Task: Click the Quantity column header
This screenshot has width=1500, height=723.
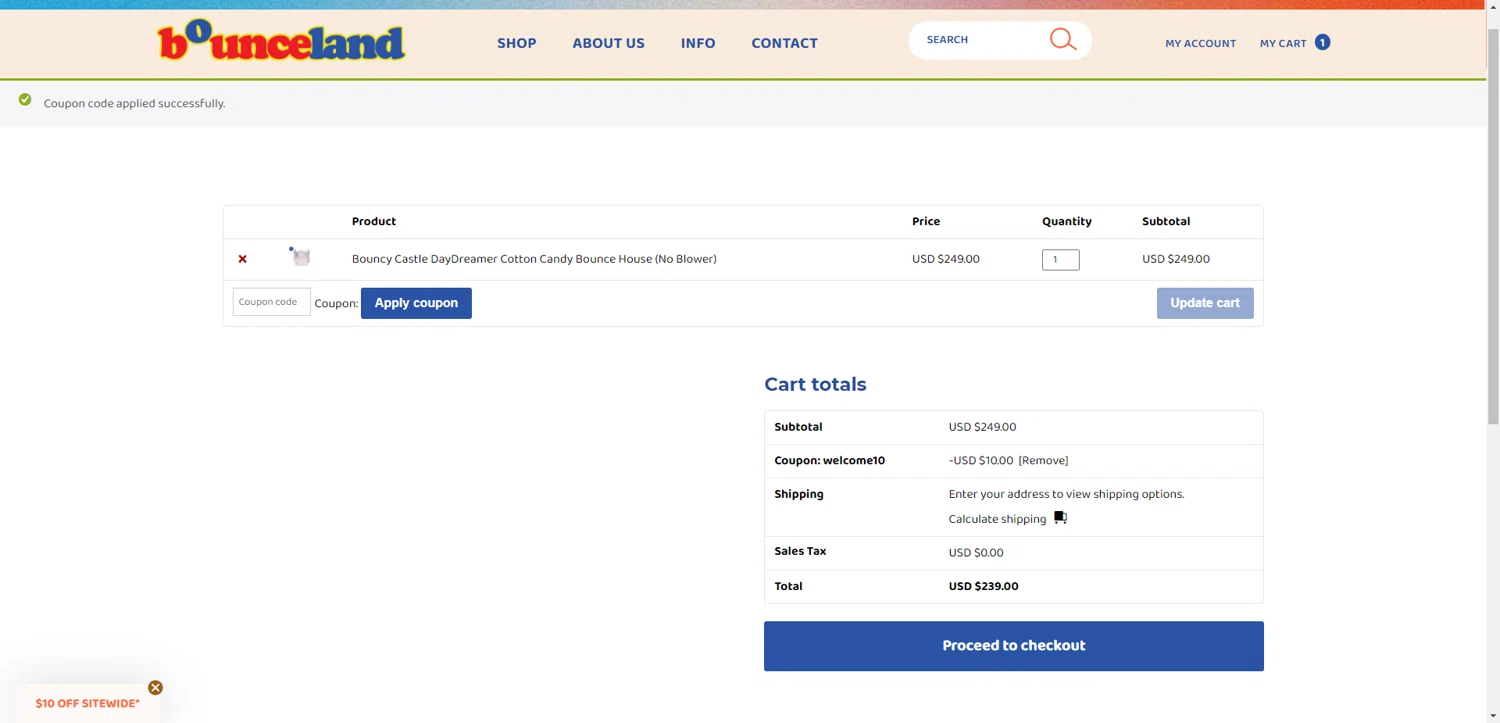Action: pyautogui.click(x=1067, y=221)
